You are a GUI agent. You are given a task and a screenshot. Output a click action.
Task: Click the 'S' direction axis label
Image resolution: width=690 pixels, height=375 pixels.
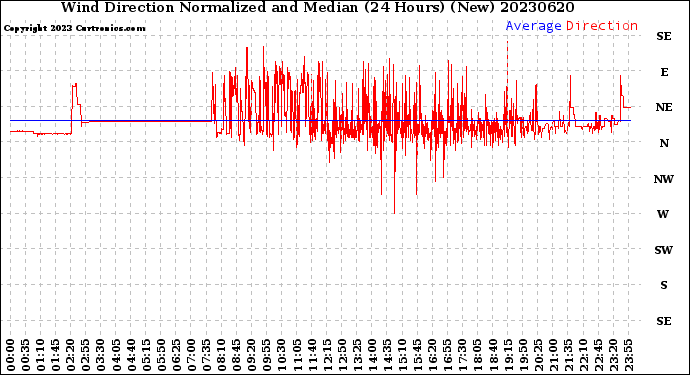point(664,285)
